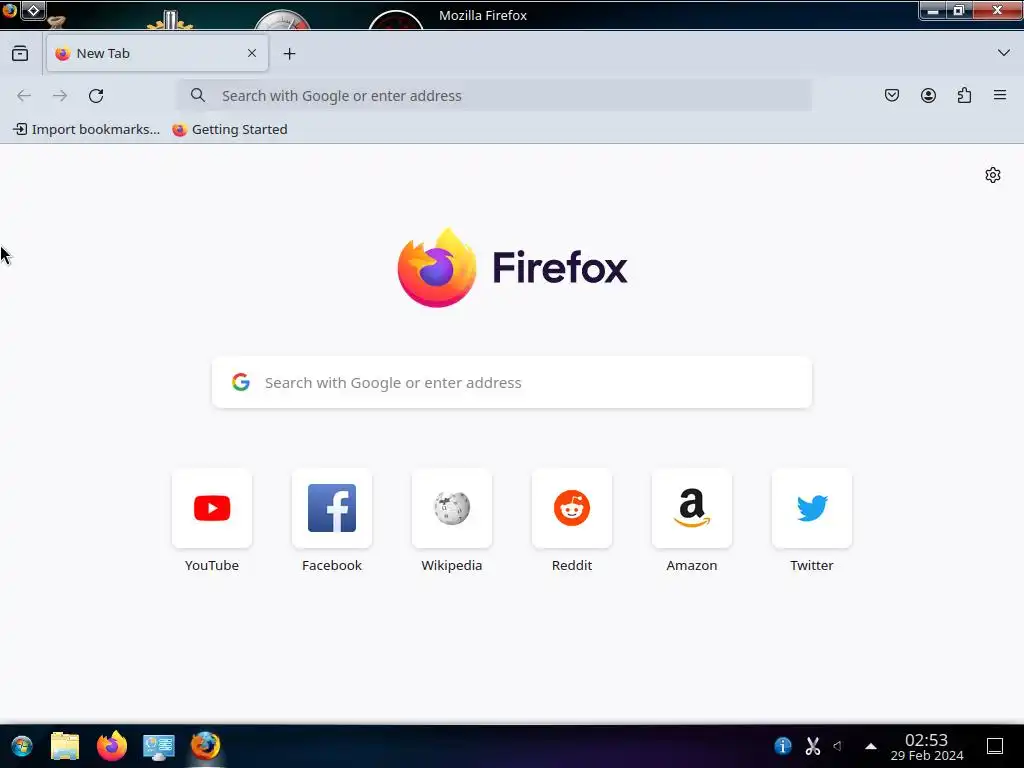The image size is (1024, 768).
Task: Open new tab personalize settings gear
Action: point(993,175)
